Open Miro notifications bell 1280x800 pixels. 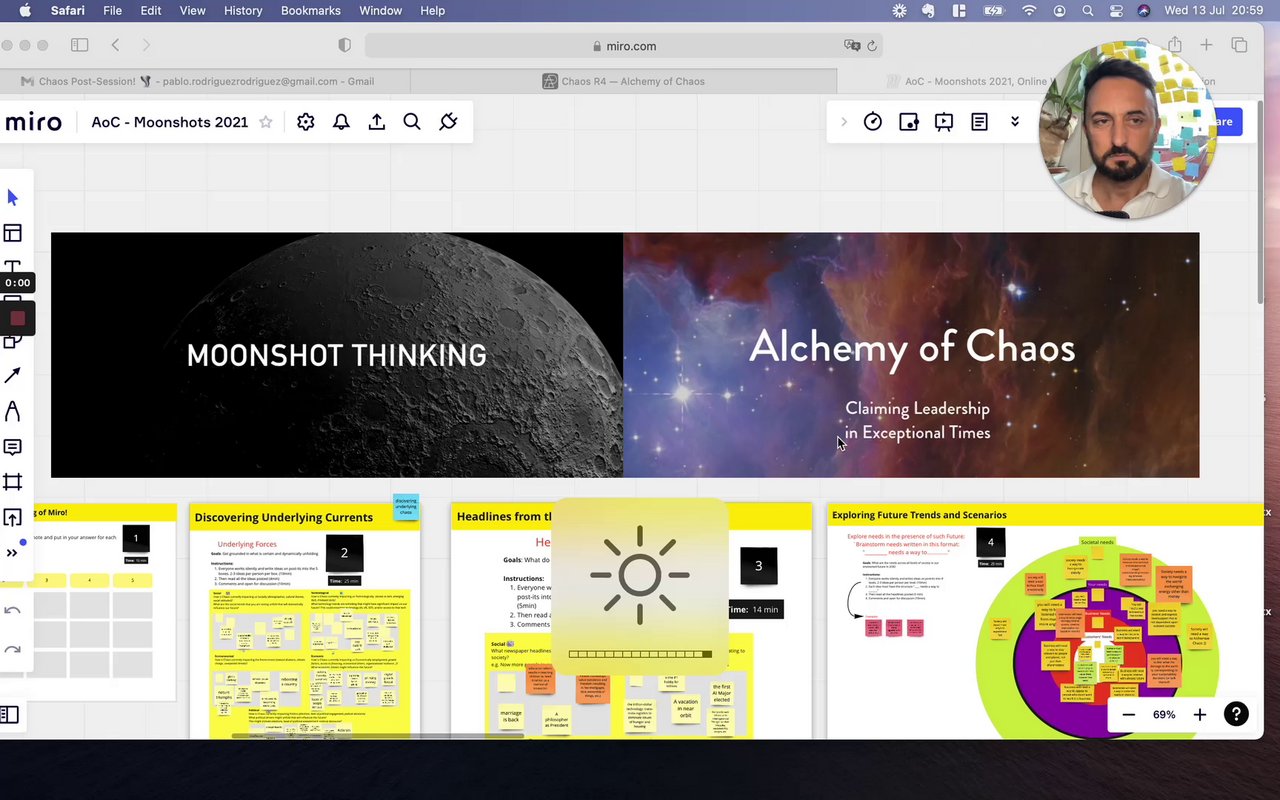coord(341,122)
